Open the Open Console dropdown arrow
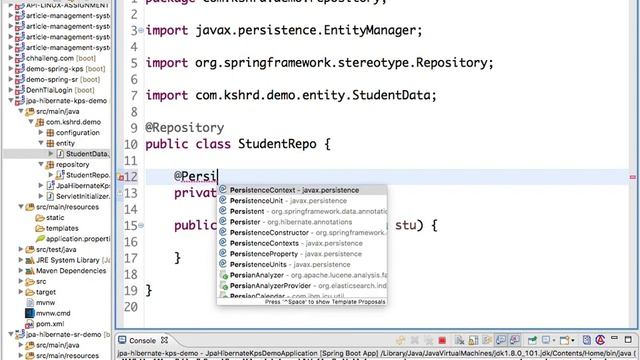 (x=573, y=340)
